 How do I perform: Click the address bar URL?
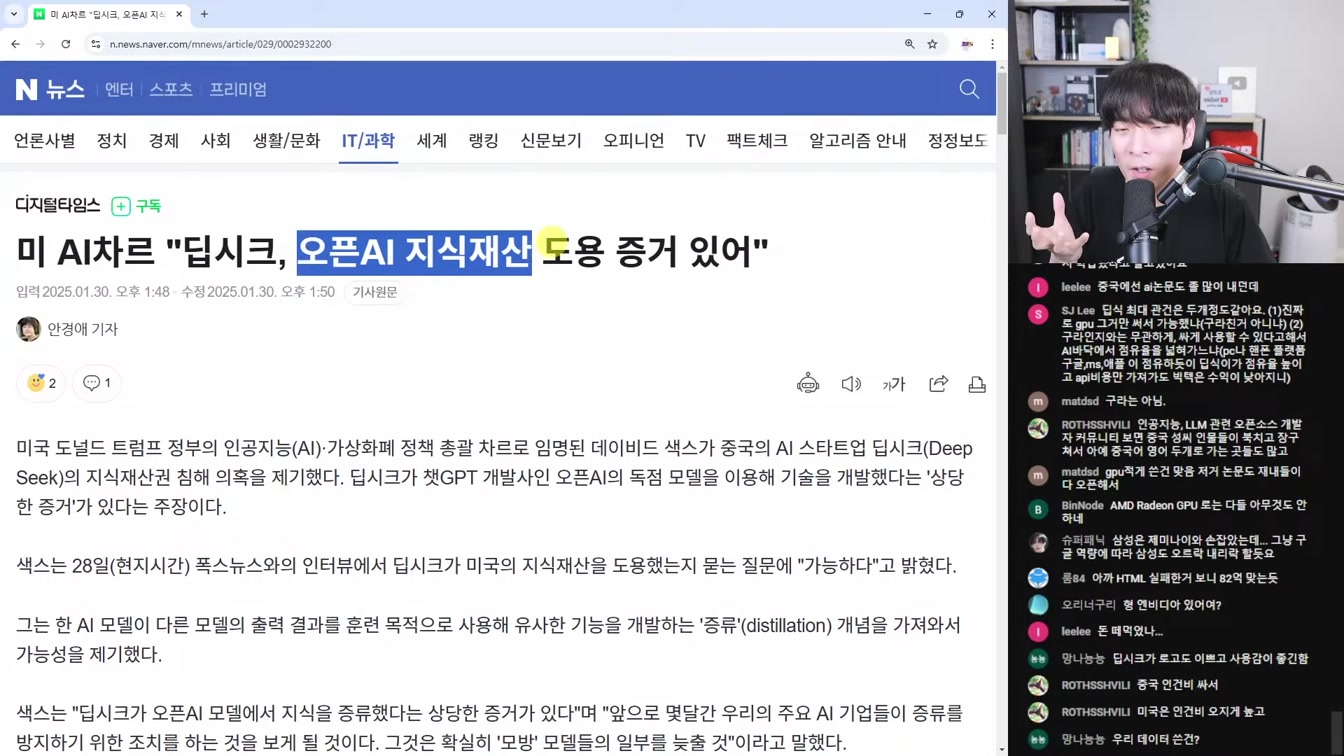[x=220, y=44]
